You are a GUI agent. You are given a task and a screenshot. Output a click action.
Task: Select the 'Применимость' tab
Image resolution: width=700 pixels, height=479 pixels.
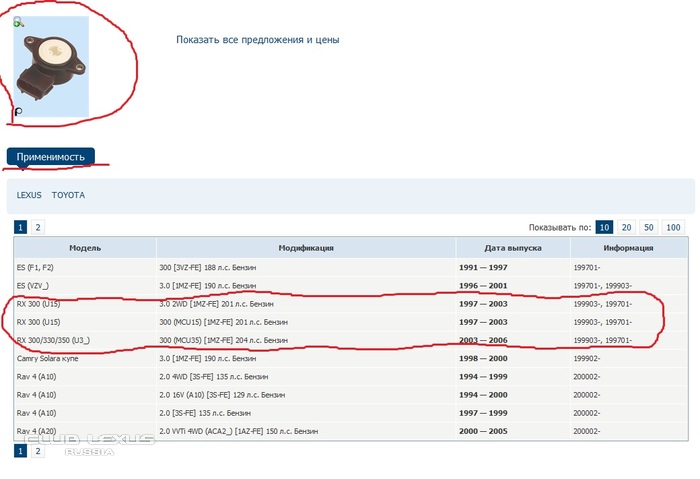click(x=50, y=157)
